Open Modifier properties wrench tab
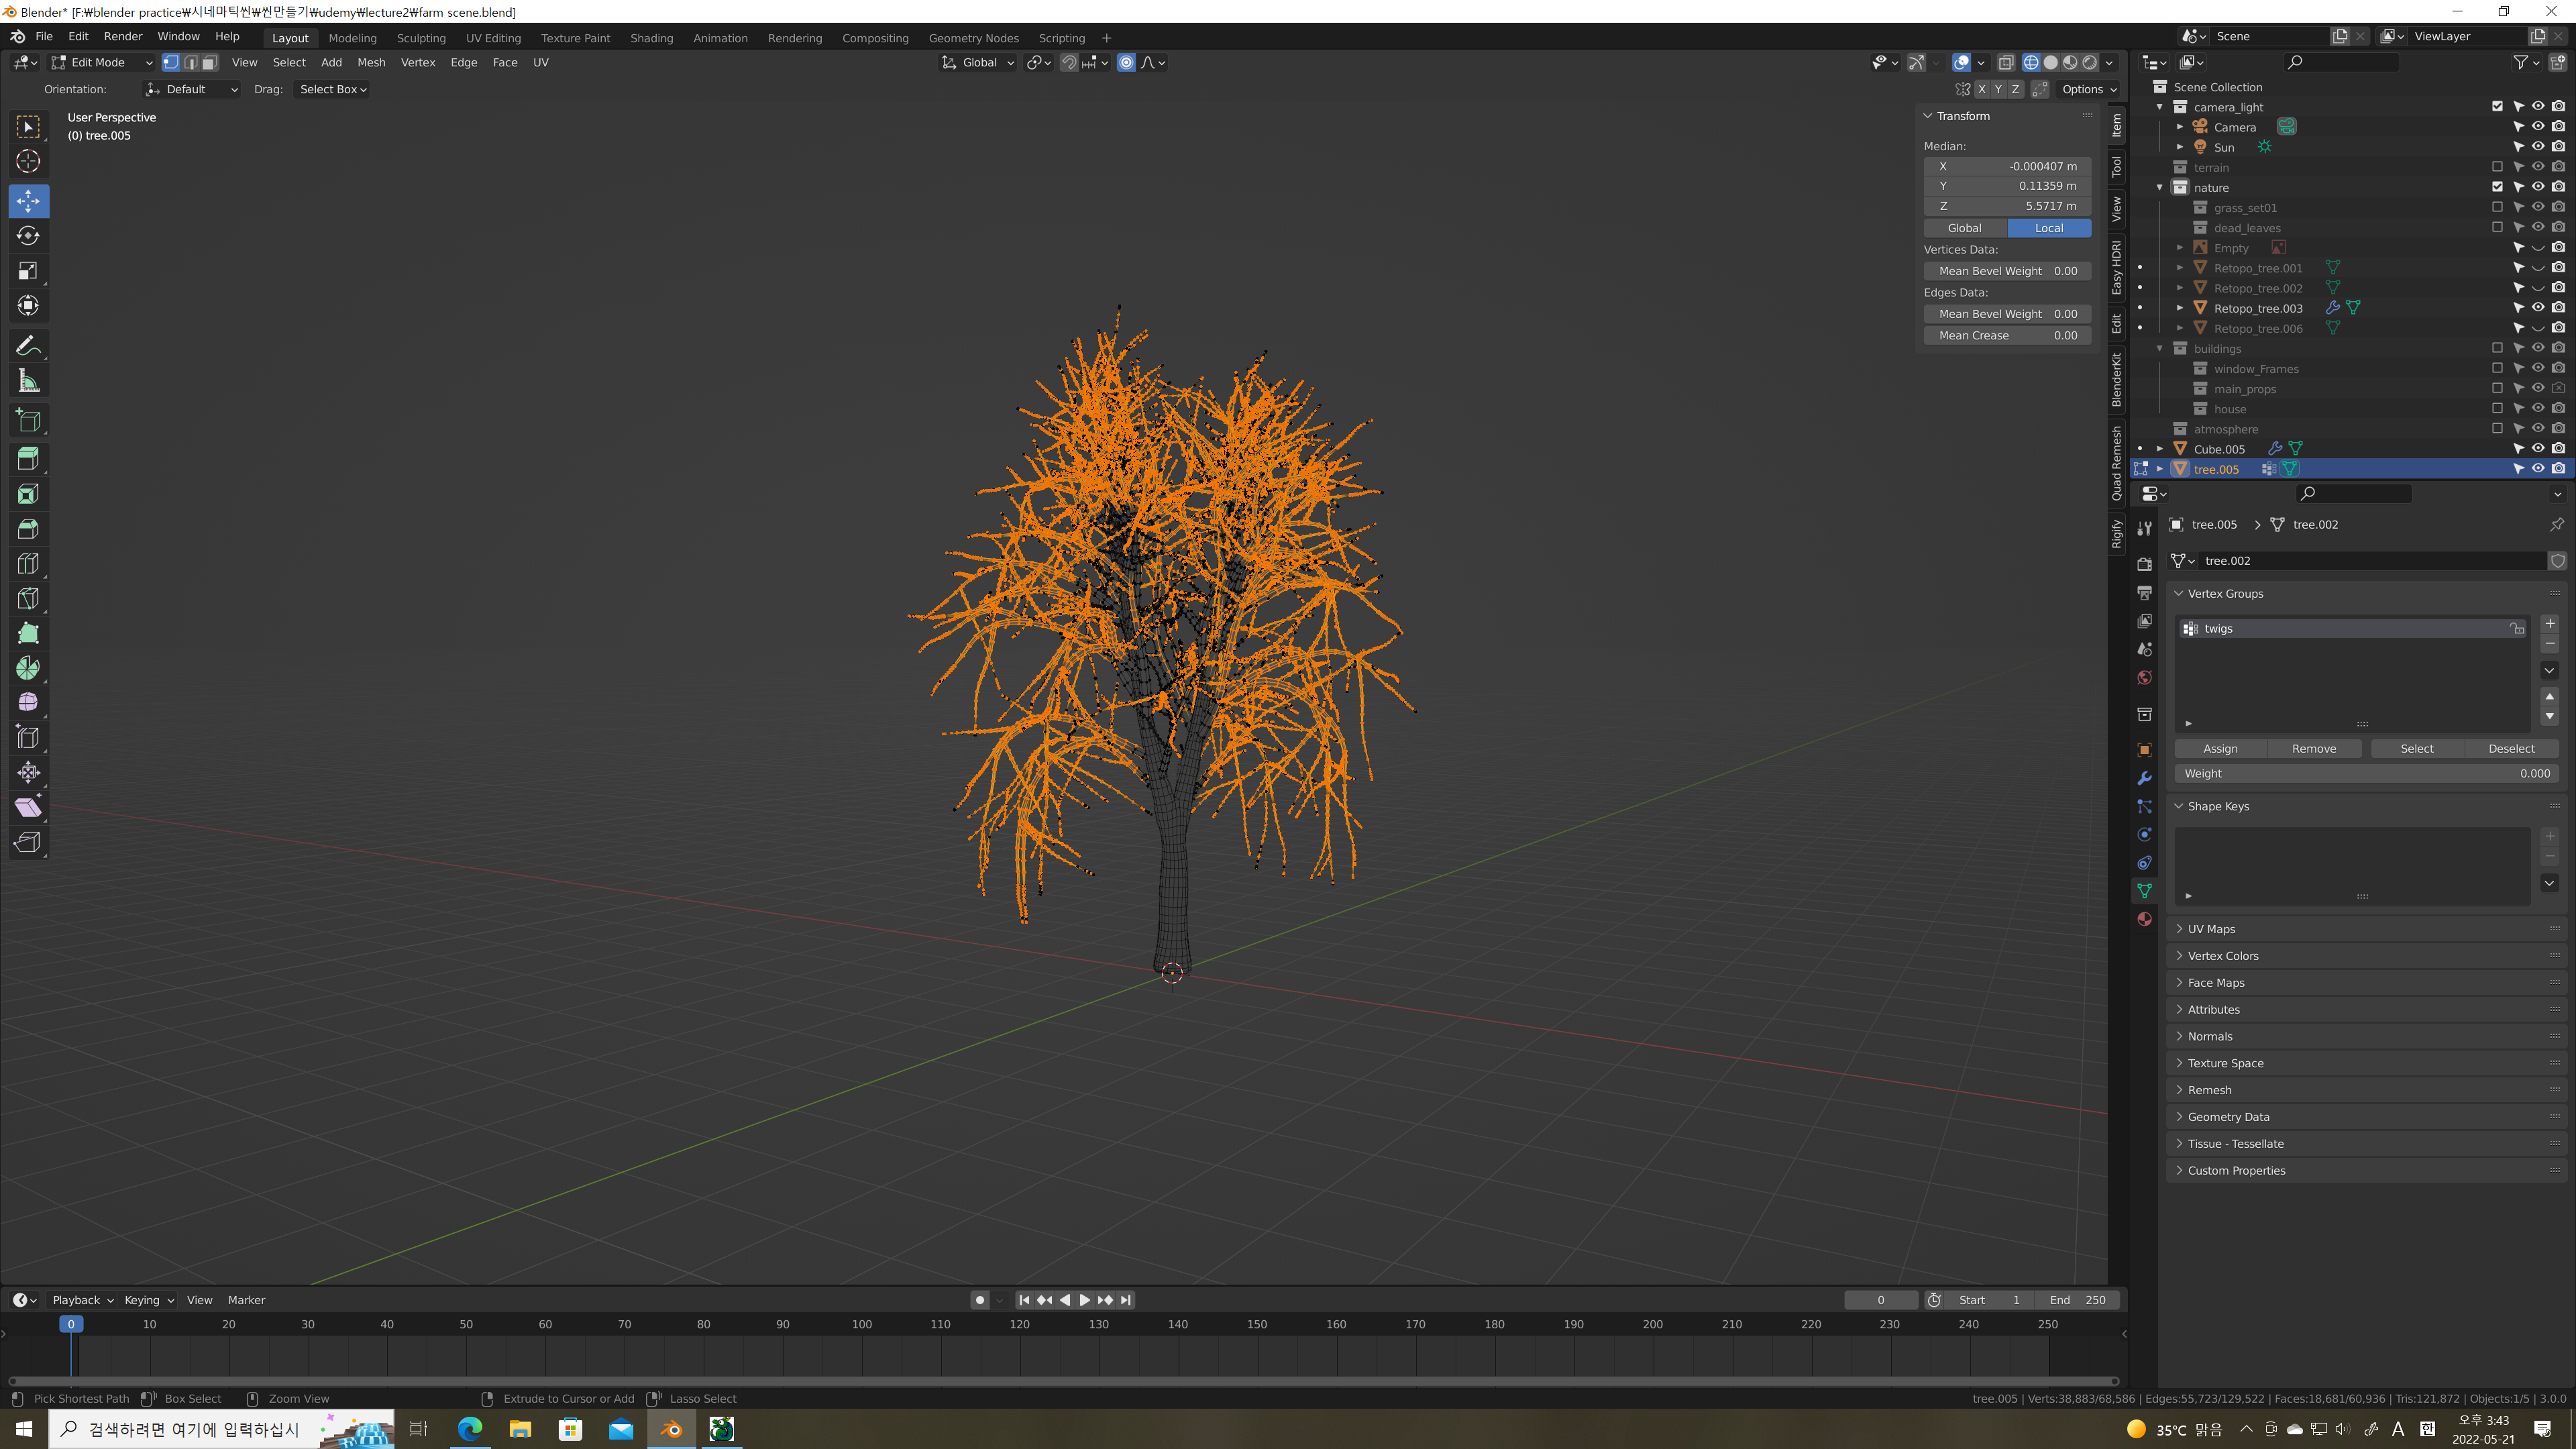 click(2144, 778)
